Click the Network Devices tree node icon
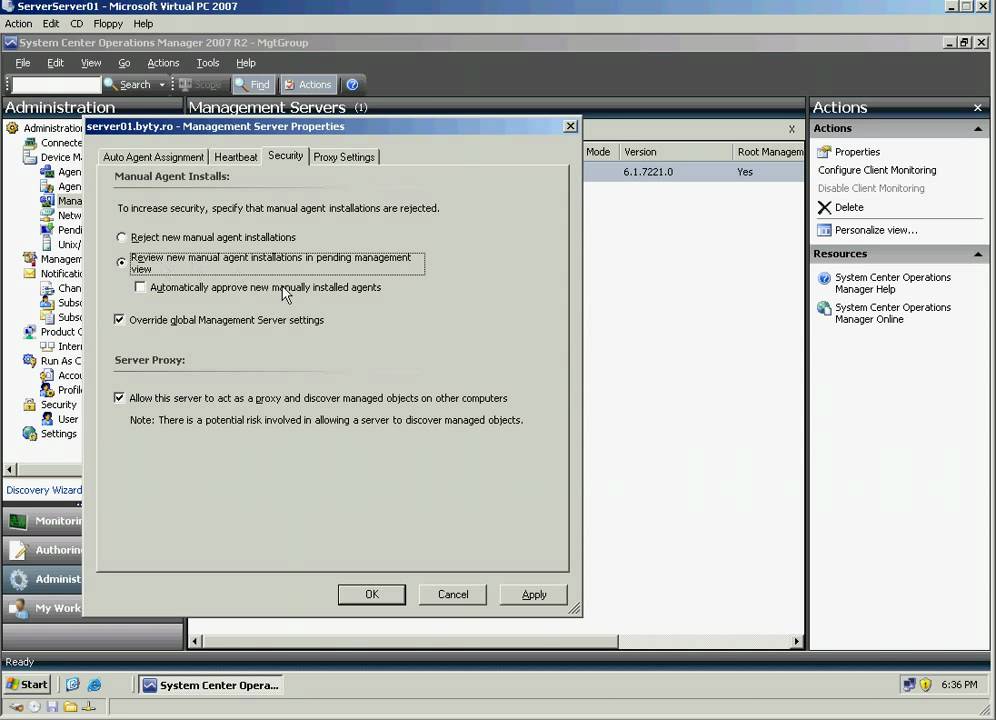 47,215
